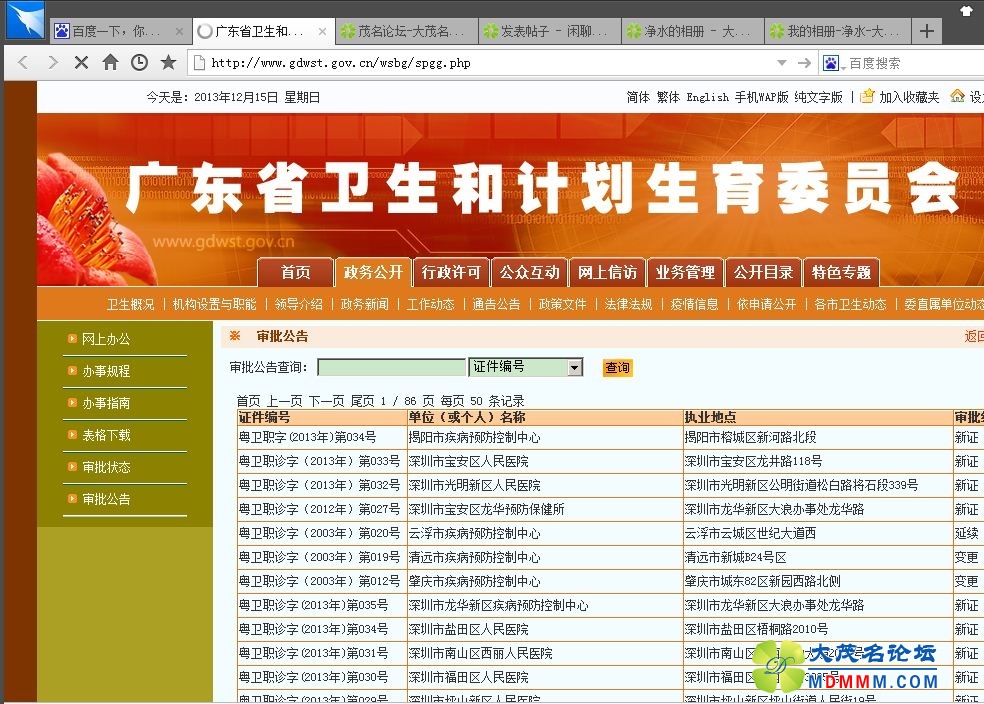Open the 疫情信息 submenu link

(695, 304)
